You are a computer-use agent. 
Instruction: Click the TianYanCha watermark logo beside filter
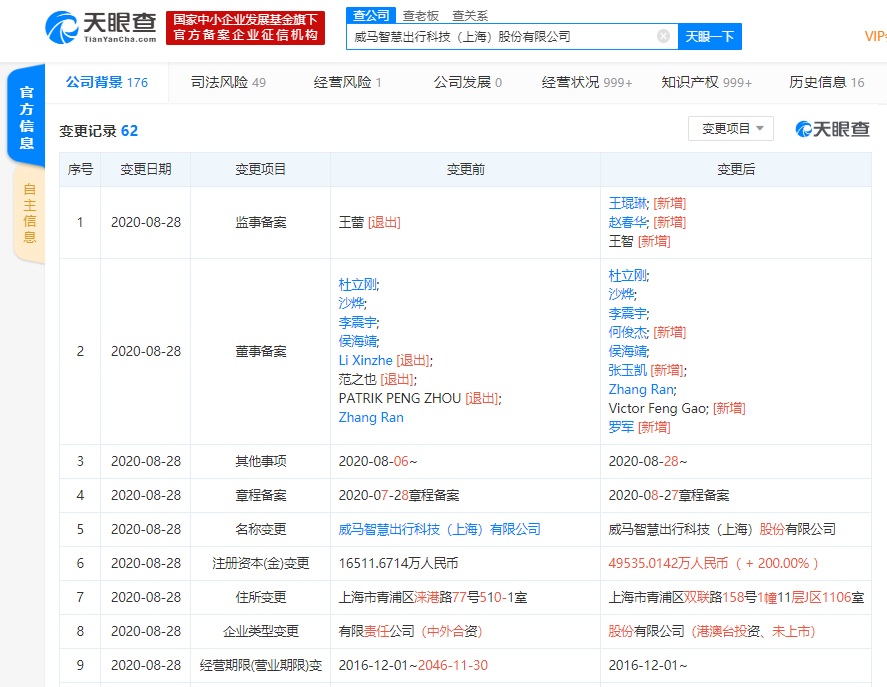point(832,129)
